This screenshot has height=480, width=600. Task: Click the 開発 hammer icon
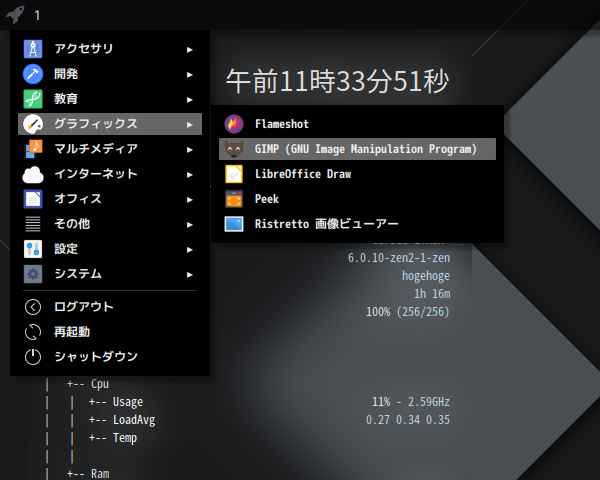(x=33, y=74)
